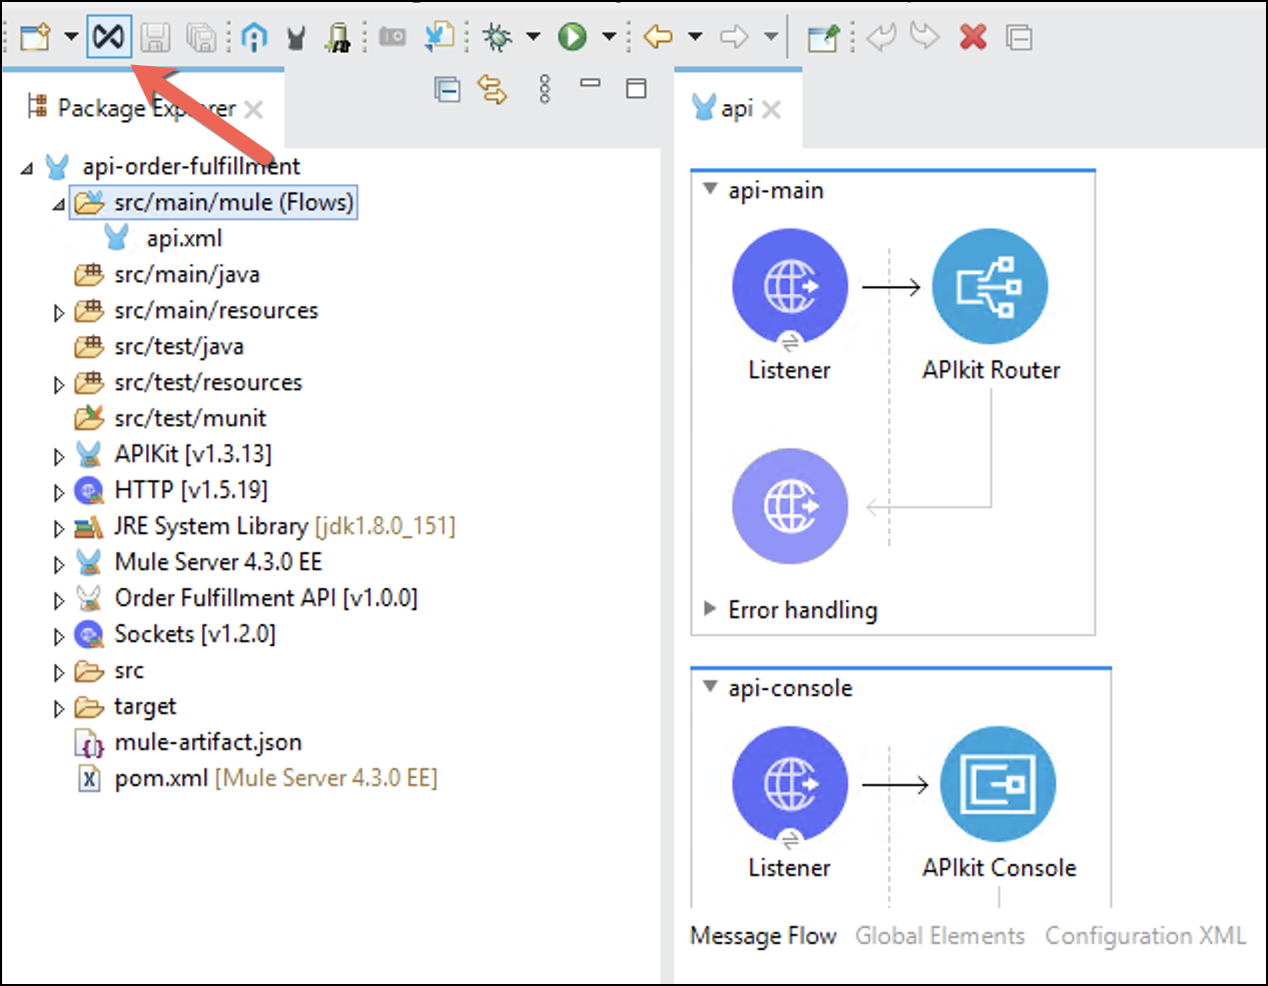Click the Forward navigation arrow
Viewport: 1268px width, 986px height.
tap(734, 38)
